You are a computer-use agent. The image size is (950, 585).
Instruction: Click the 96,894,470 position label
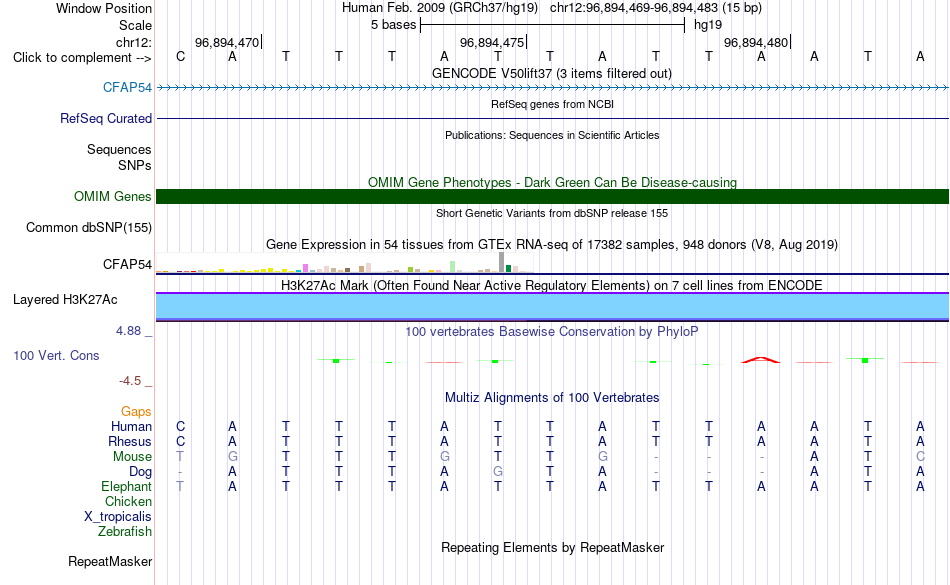[x=227, y=42]
